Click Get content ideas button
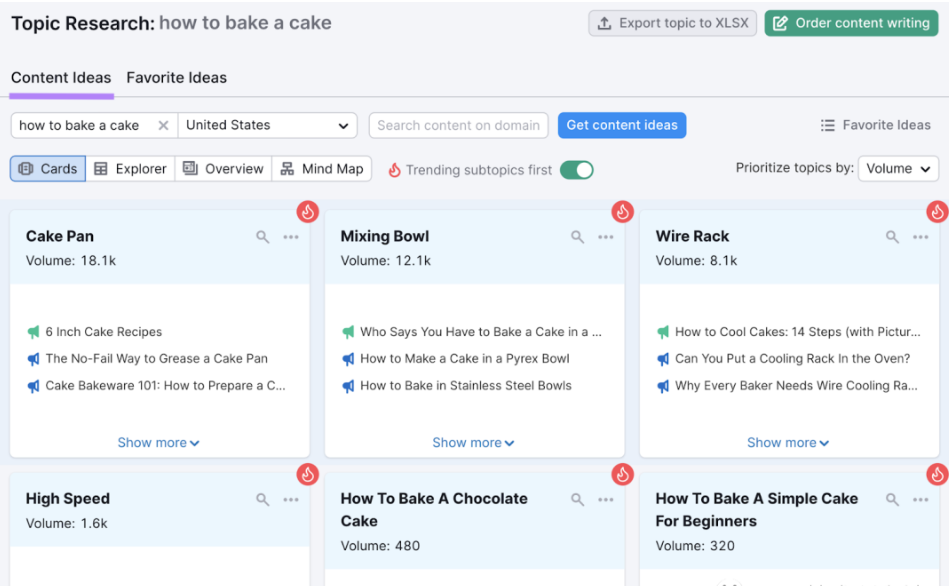Viewport: 949px width, 586px height. 622,125
